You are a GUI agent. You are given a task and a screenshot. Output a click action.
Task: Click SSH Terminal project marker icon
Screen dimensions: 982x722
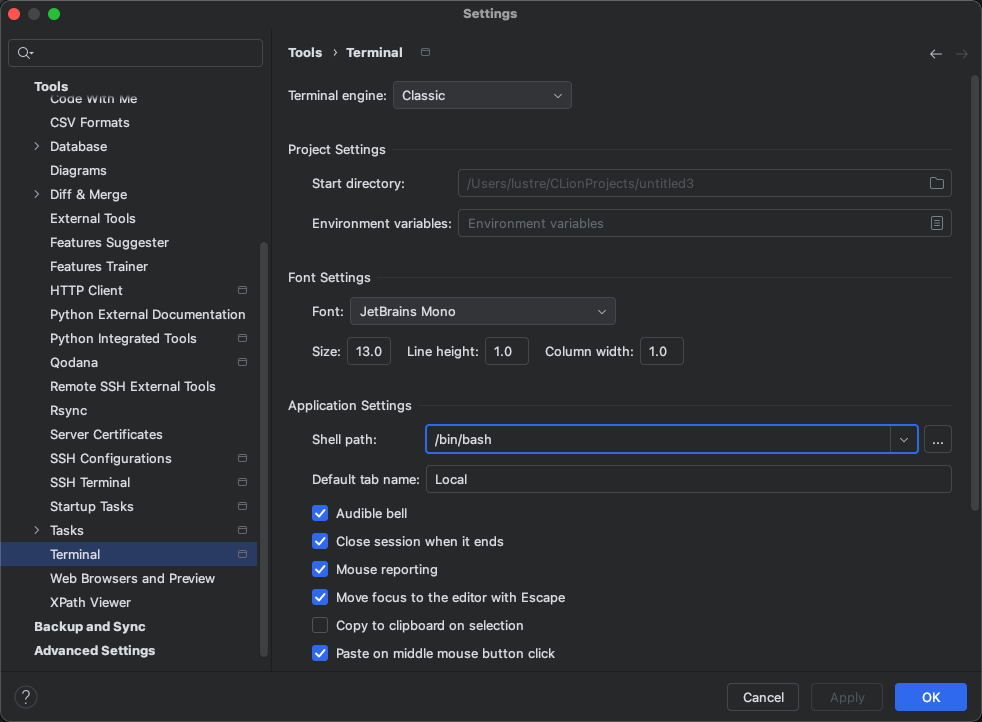[x=242, y=482]
